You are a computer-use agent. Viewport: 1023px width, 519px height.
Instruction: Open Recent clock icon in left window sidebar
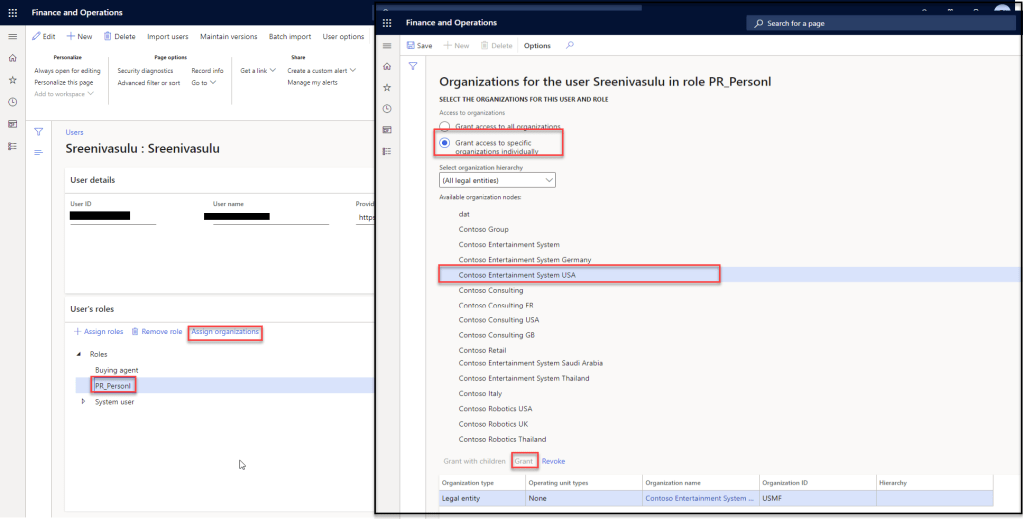click(12, 102)
